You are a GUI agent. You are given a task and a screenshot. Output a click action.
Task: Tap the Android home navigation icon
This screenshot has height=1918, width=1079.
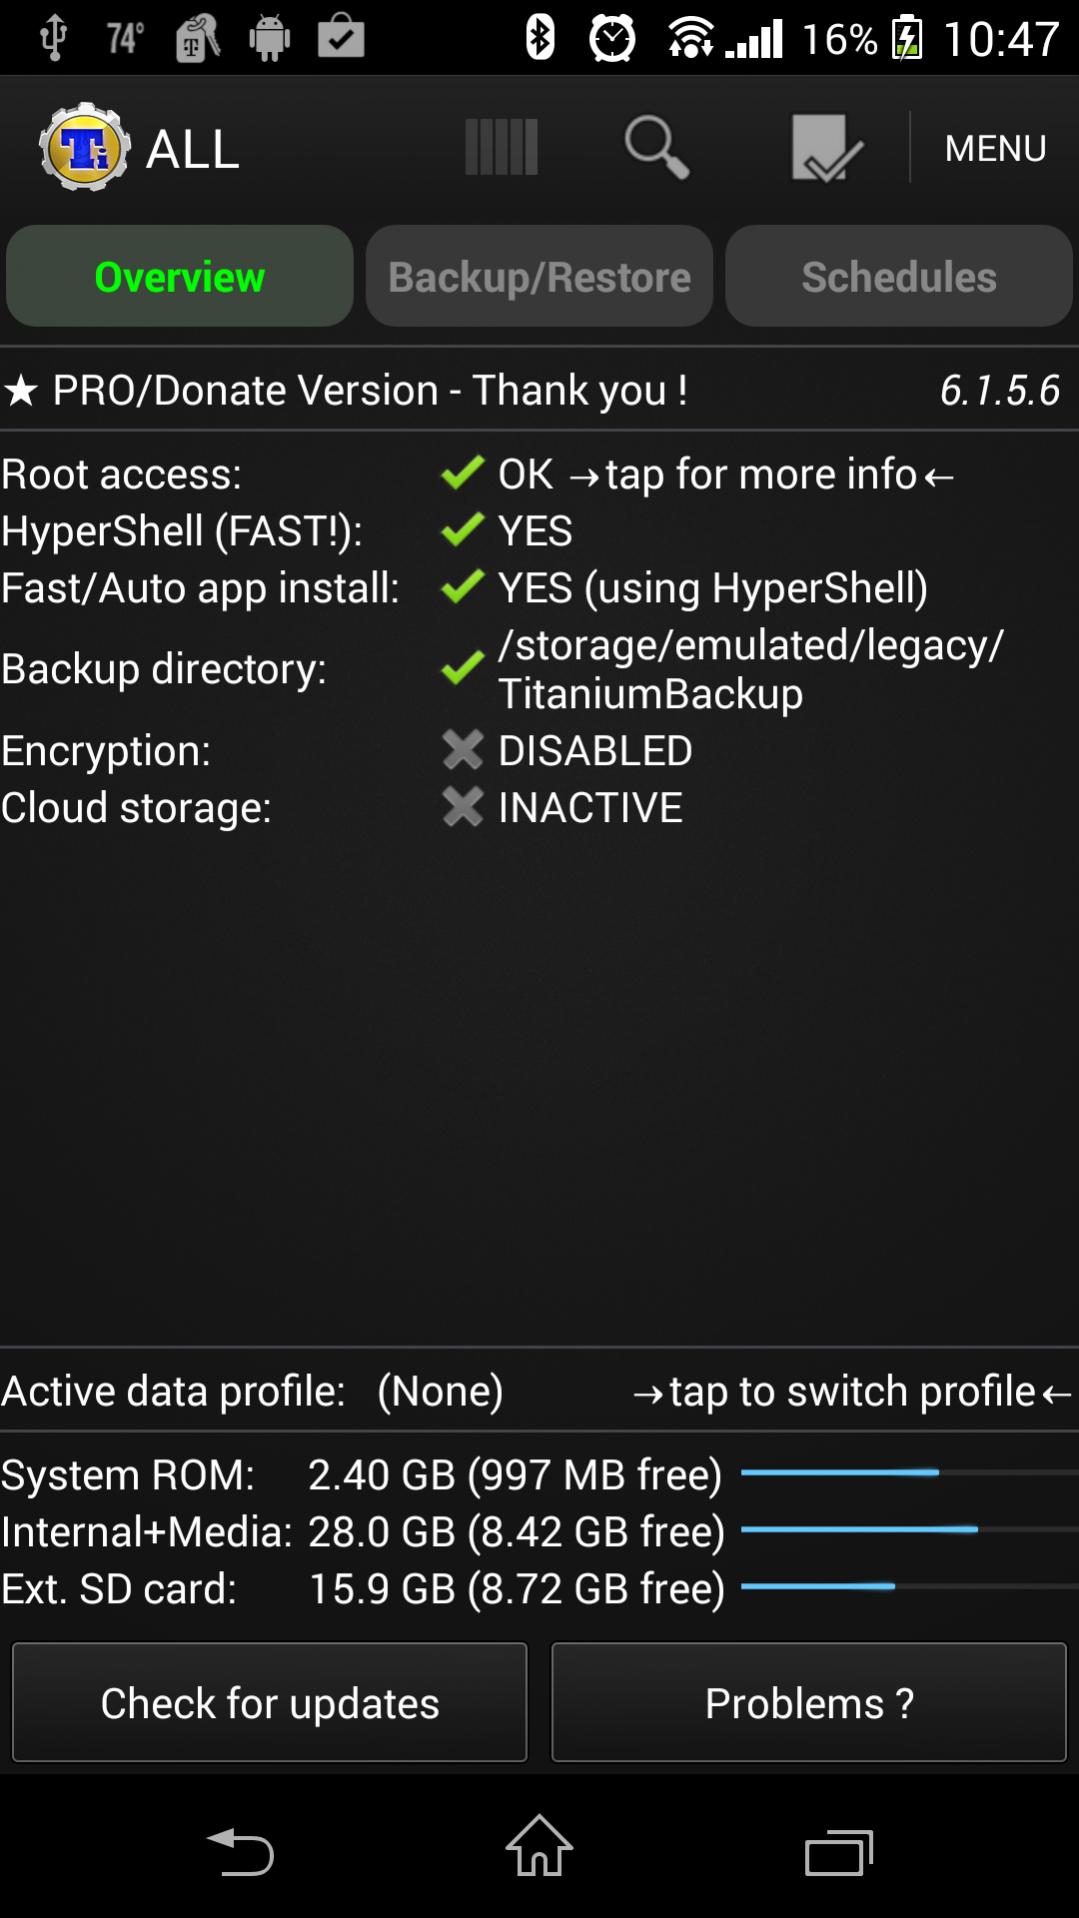click(539, 1846)
